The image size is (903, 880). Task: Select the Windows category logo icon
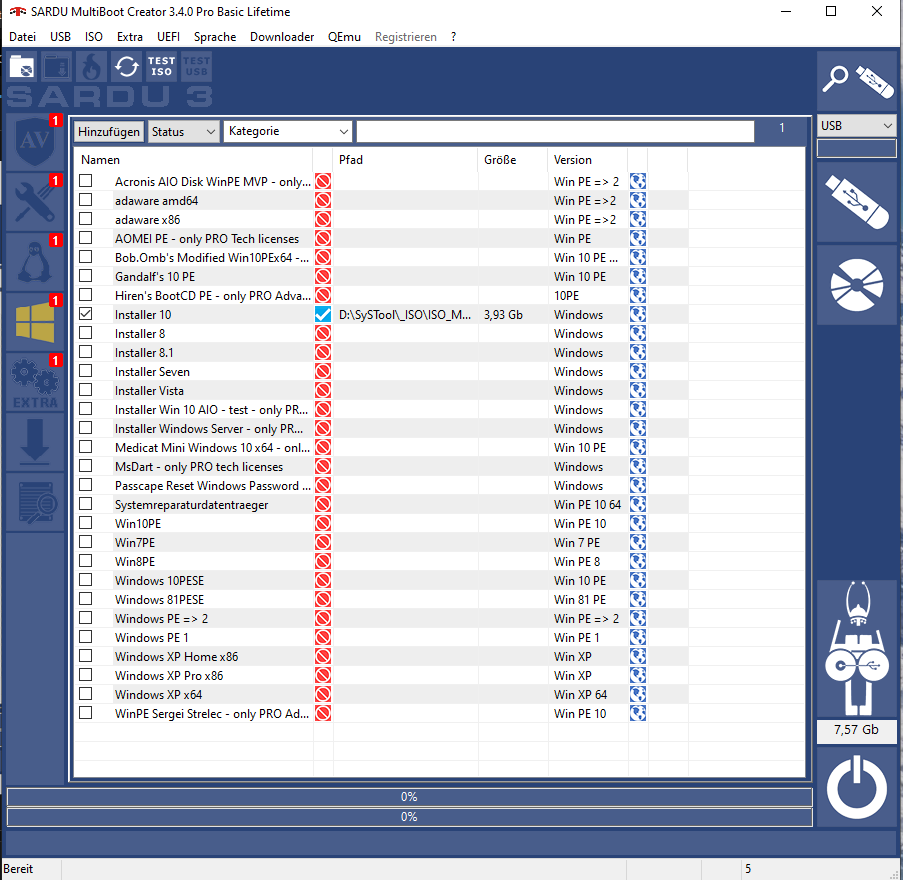tap(35, 322)
